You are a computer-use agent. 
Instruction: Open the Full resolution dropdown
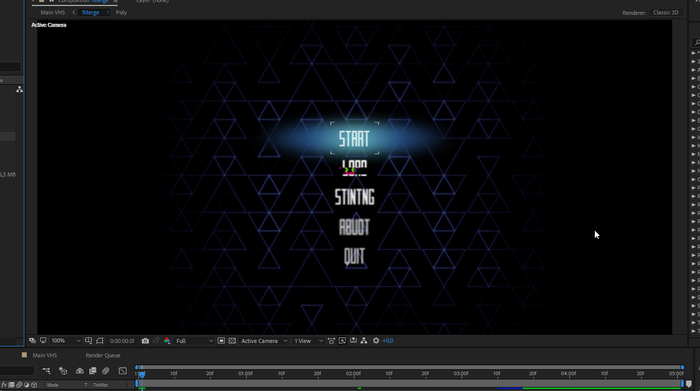[x=194, y=341]
